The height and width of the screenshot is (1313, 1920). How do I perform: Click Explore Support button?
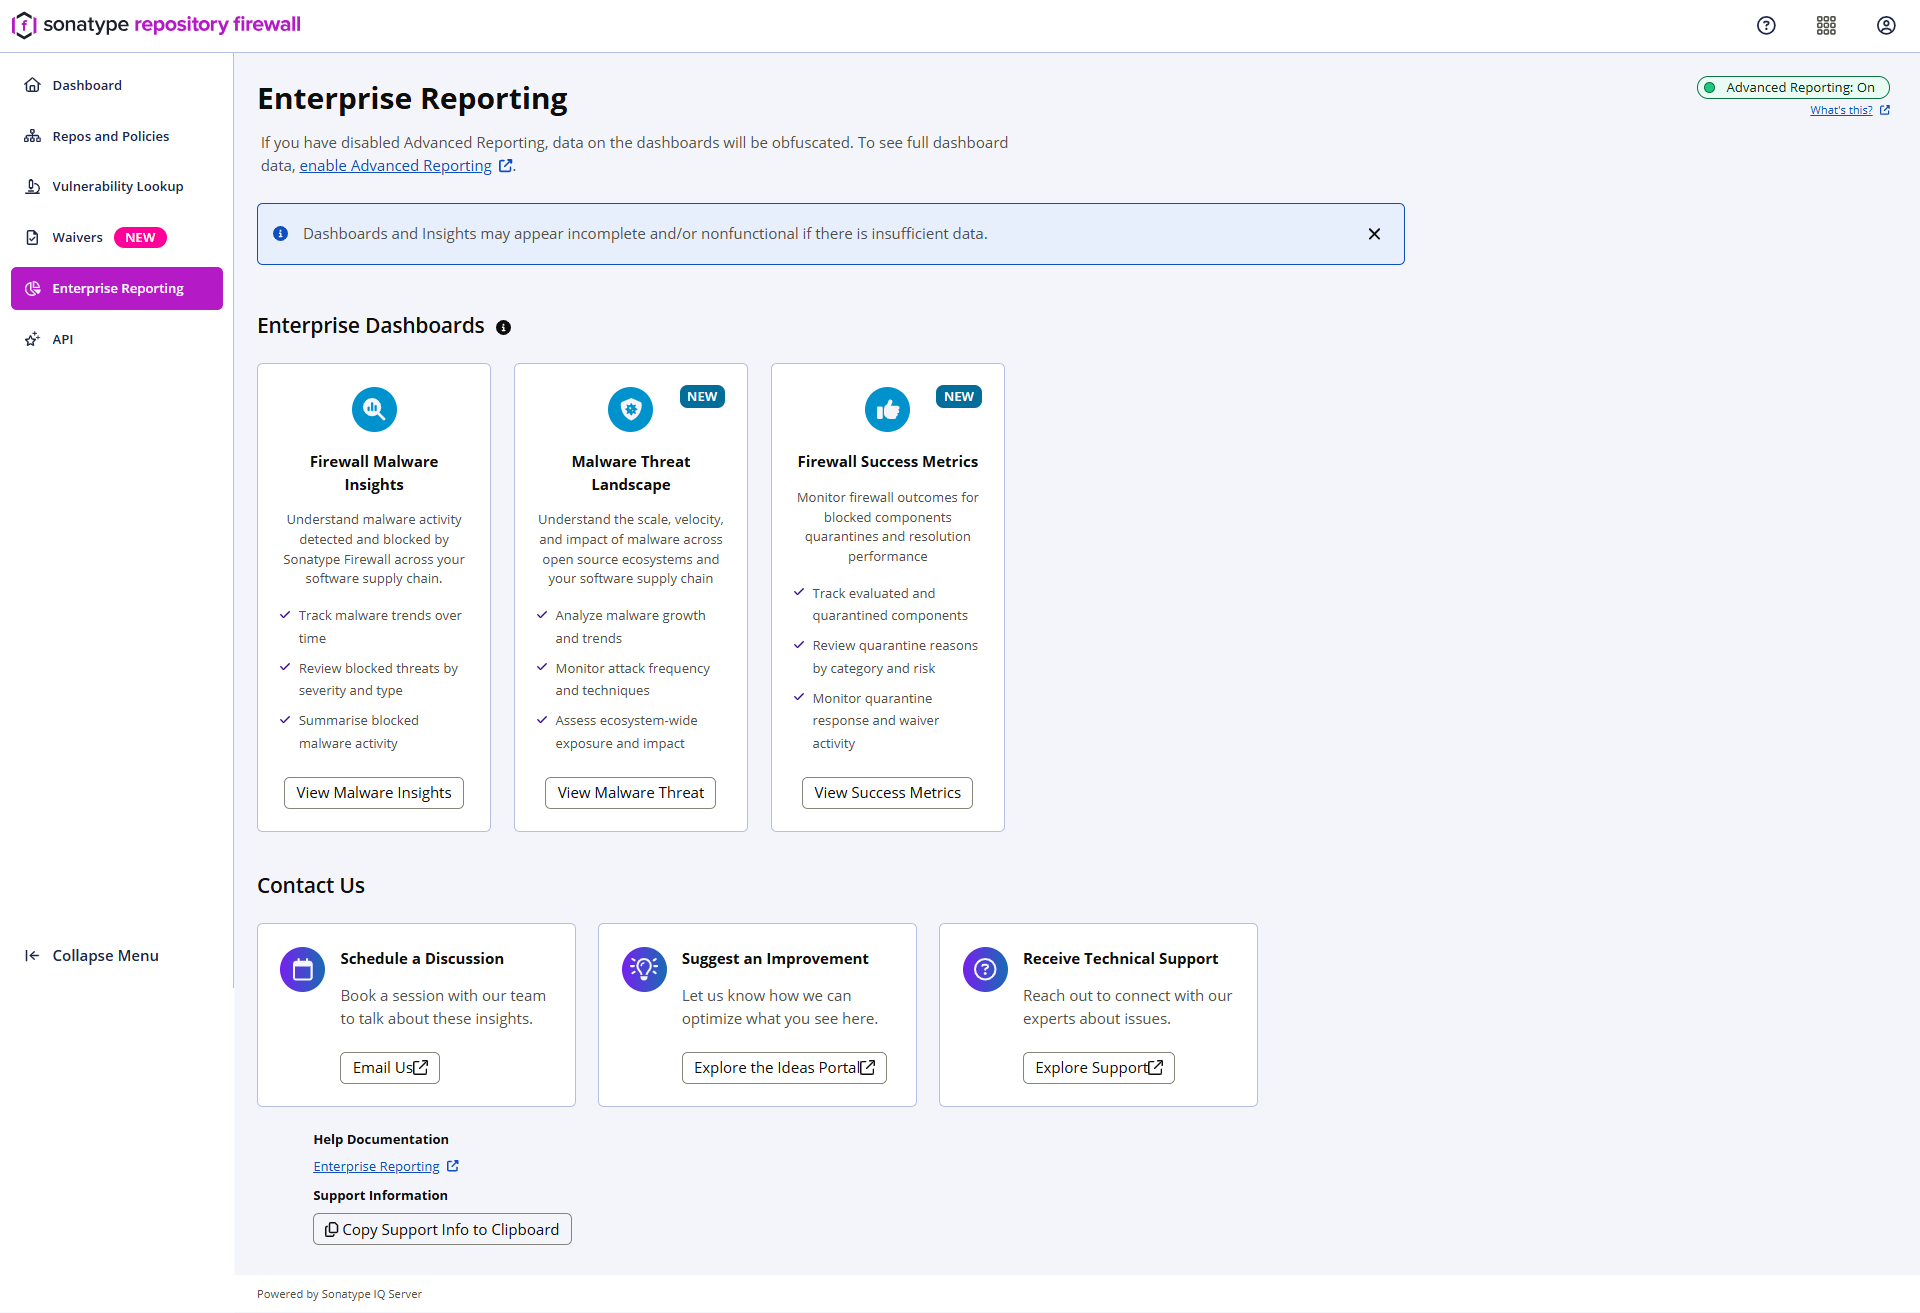(1099, 1068)
